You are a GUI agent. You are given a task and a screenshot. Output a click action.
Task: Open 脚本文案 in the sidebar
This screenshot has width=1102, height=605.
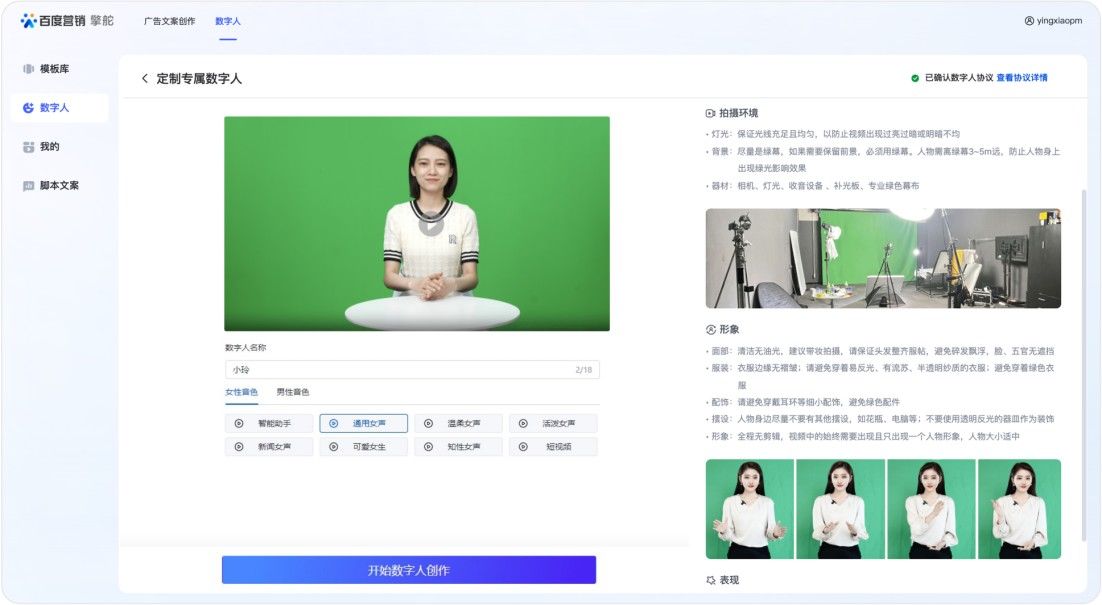pos(59,186)
